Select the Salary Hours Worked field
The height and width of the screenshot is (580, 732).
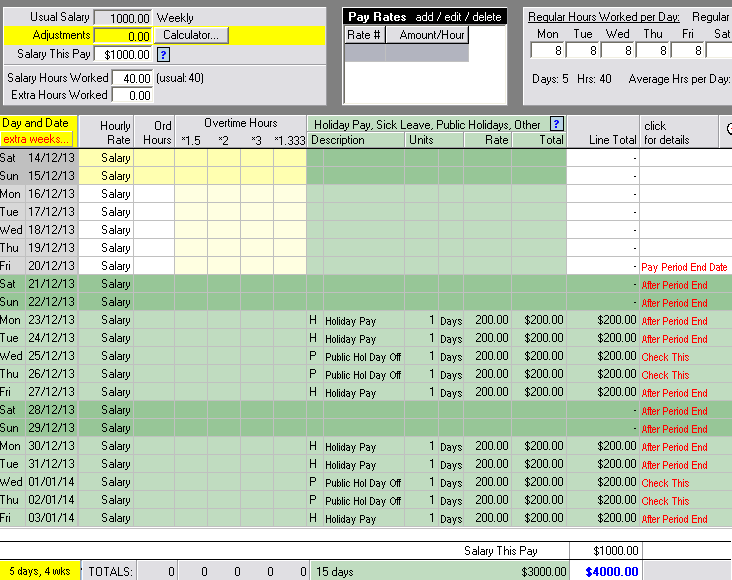pos(132,78)
